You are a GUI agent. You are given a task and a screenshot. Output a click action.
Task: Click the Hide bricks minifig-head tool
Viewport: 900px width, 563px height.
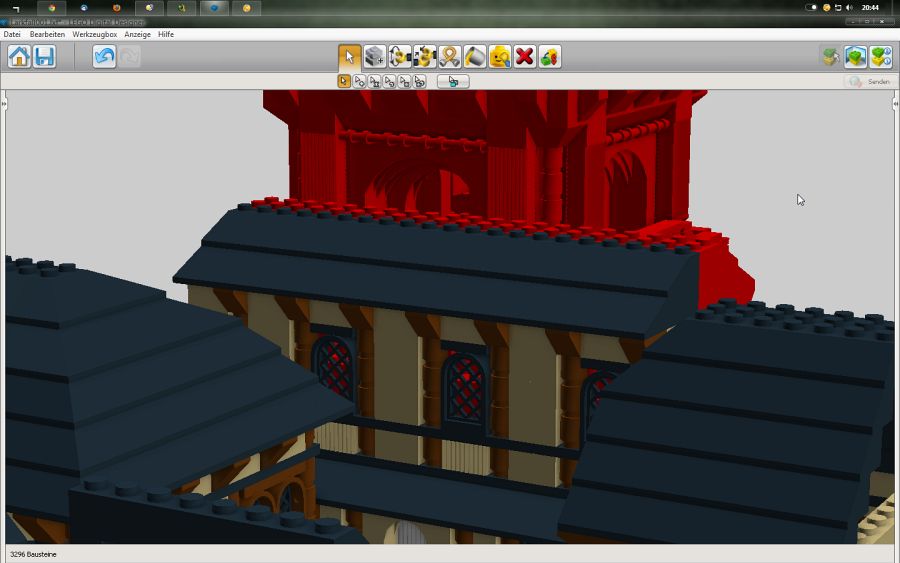[500, 57]
